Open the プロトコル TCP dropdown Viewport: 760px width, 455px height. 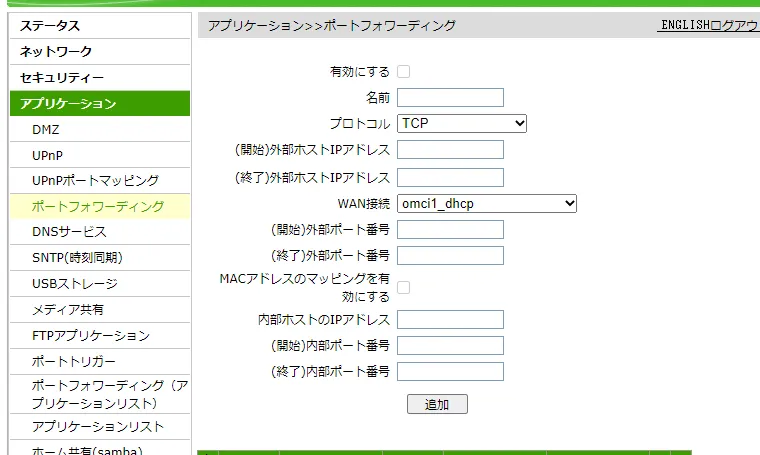[462, 123]
